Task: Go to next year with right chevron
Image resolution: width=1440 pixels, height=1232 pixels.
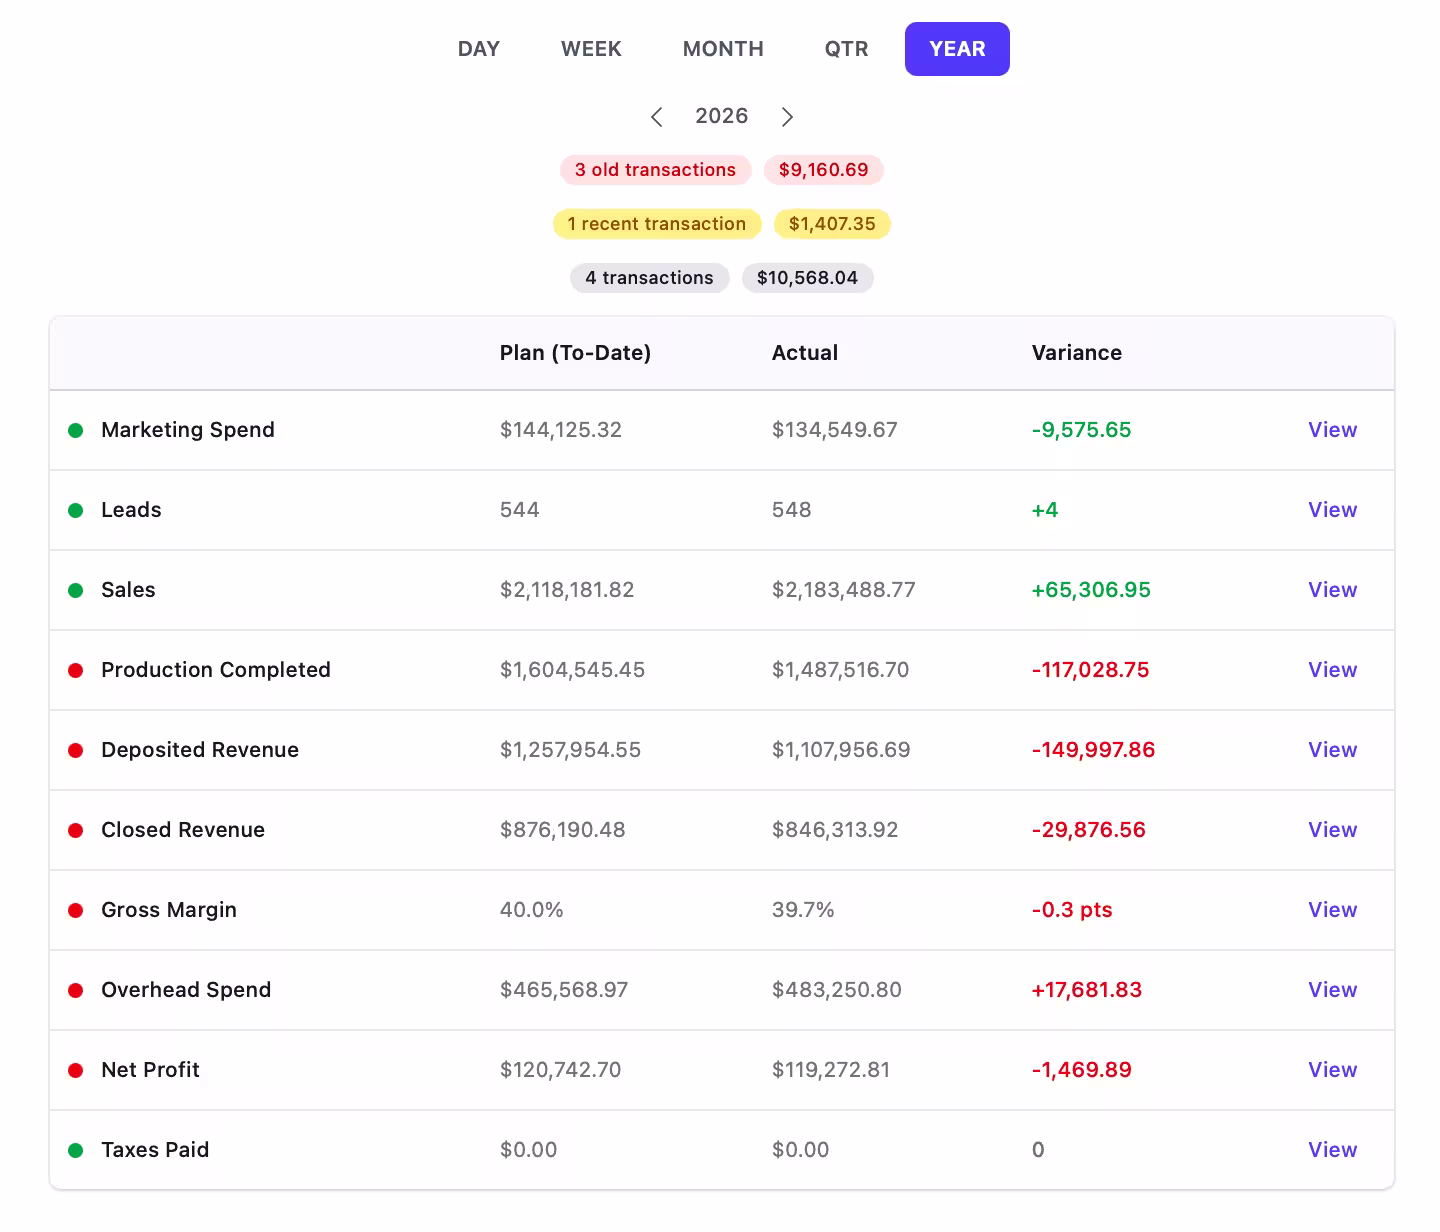Action: (787, 117)
